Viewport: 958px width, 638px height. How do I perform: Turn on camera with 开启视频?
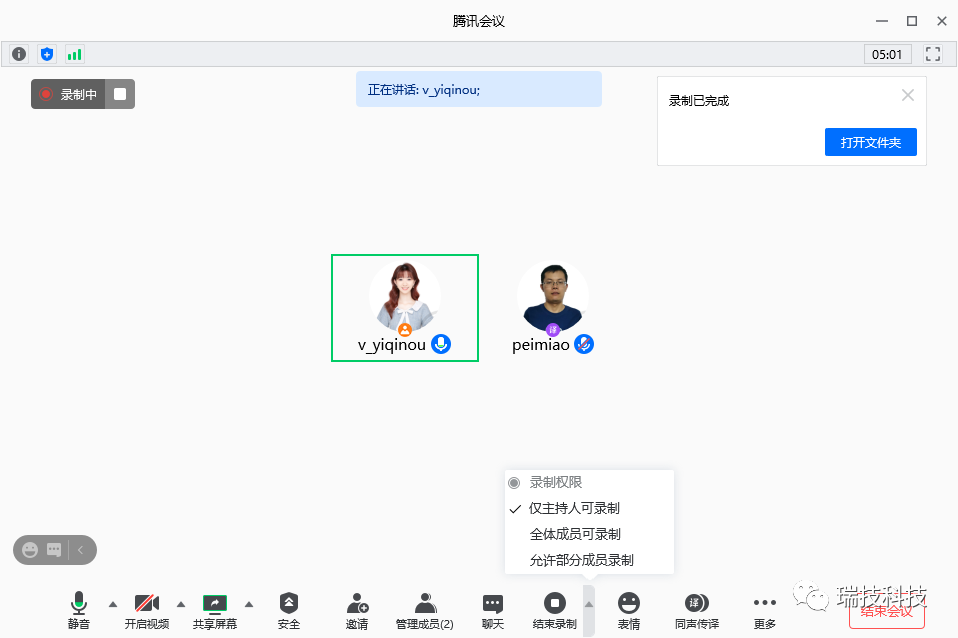coord(147,610)
